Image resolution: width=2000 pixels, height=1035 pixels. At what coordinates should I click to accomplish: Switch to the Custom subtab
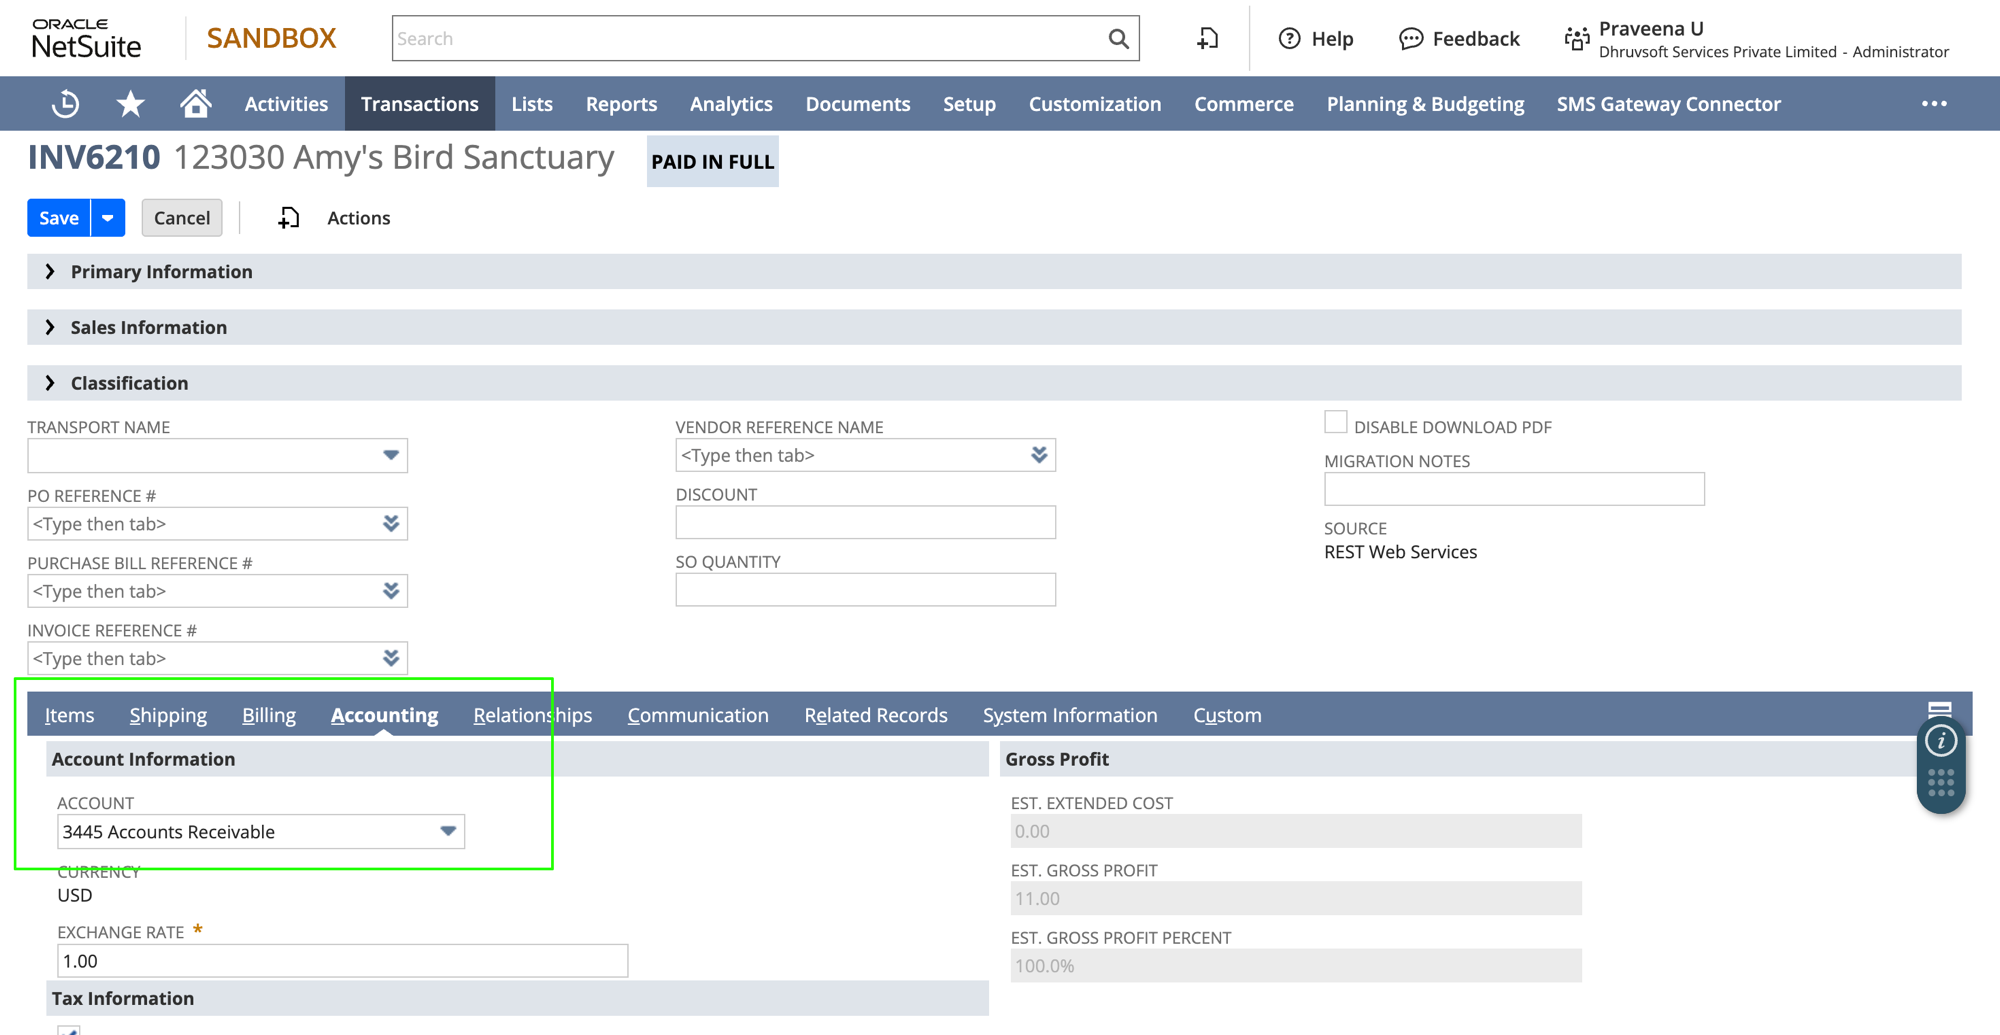point(1227,715)
